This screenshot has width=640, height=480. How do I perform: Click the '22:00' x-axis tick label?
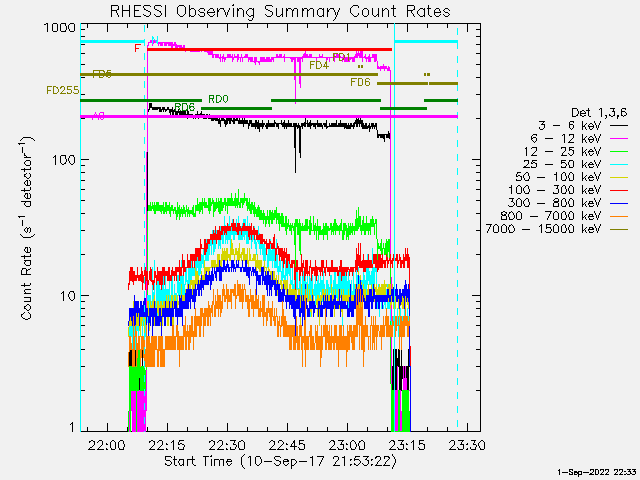[107, 445]
